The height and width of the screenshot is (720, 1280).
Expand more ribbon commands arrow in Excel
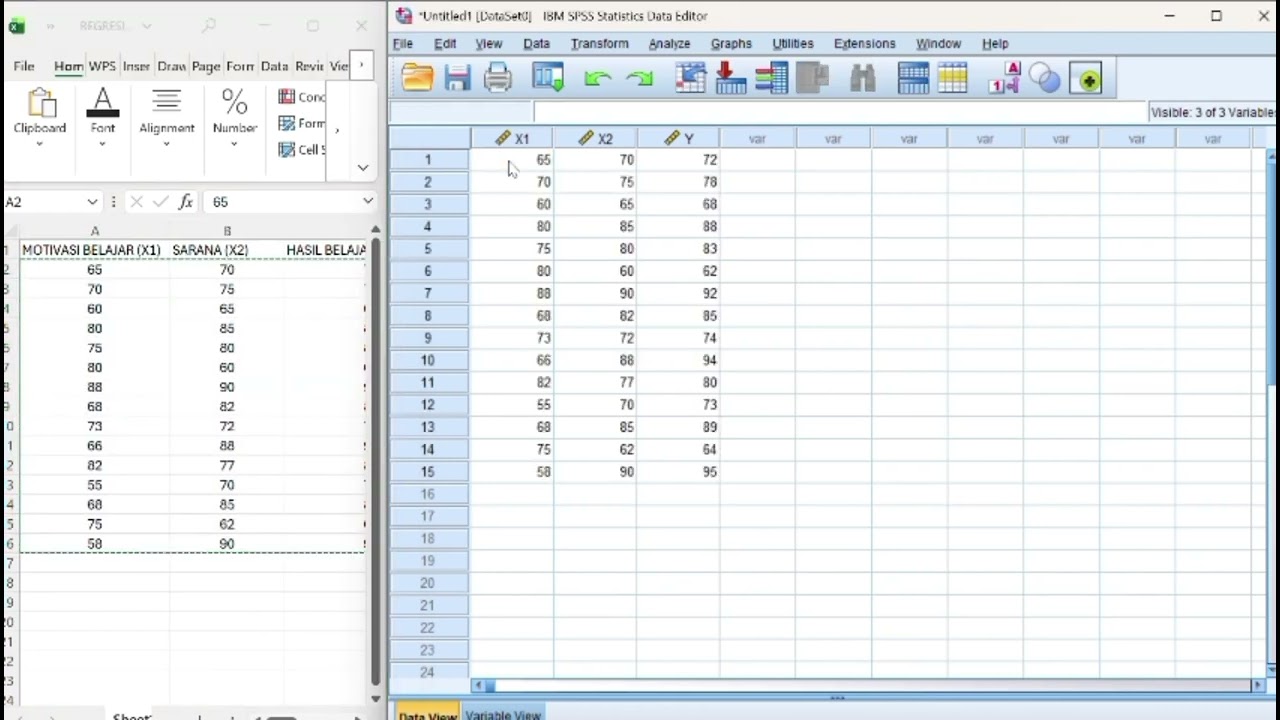point(337,130)
